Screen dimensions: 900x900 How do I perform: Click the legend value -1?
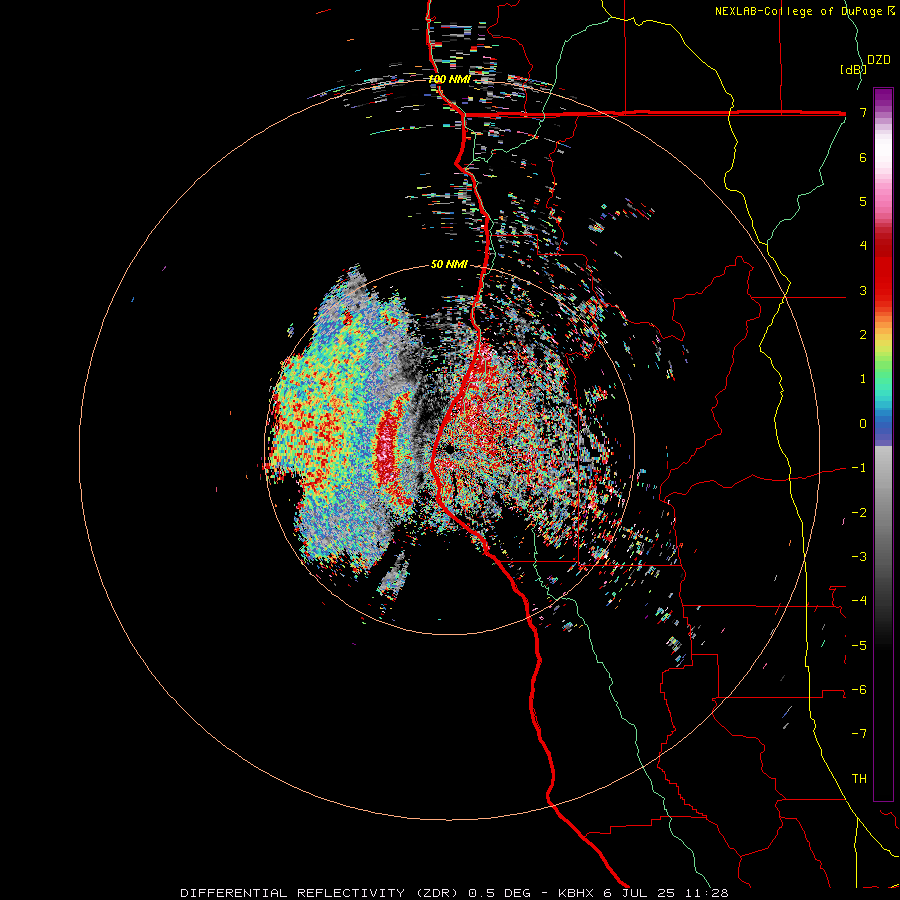[x=859, y=468]
